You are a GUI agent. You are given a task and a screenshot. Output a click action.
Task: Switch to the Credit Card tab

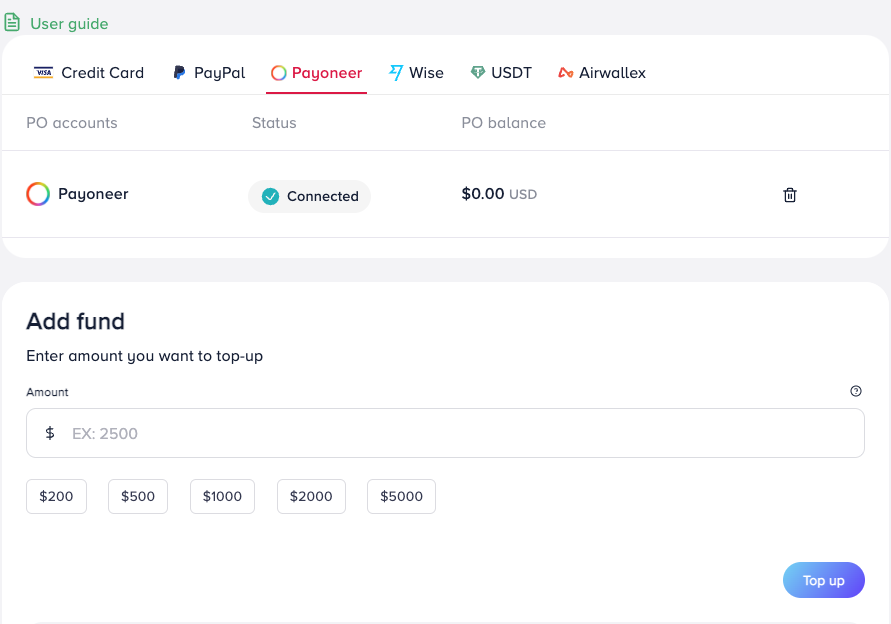click(89, 73)
